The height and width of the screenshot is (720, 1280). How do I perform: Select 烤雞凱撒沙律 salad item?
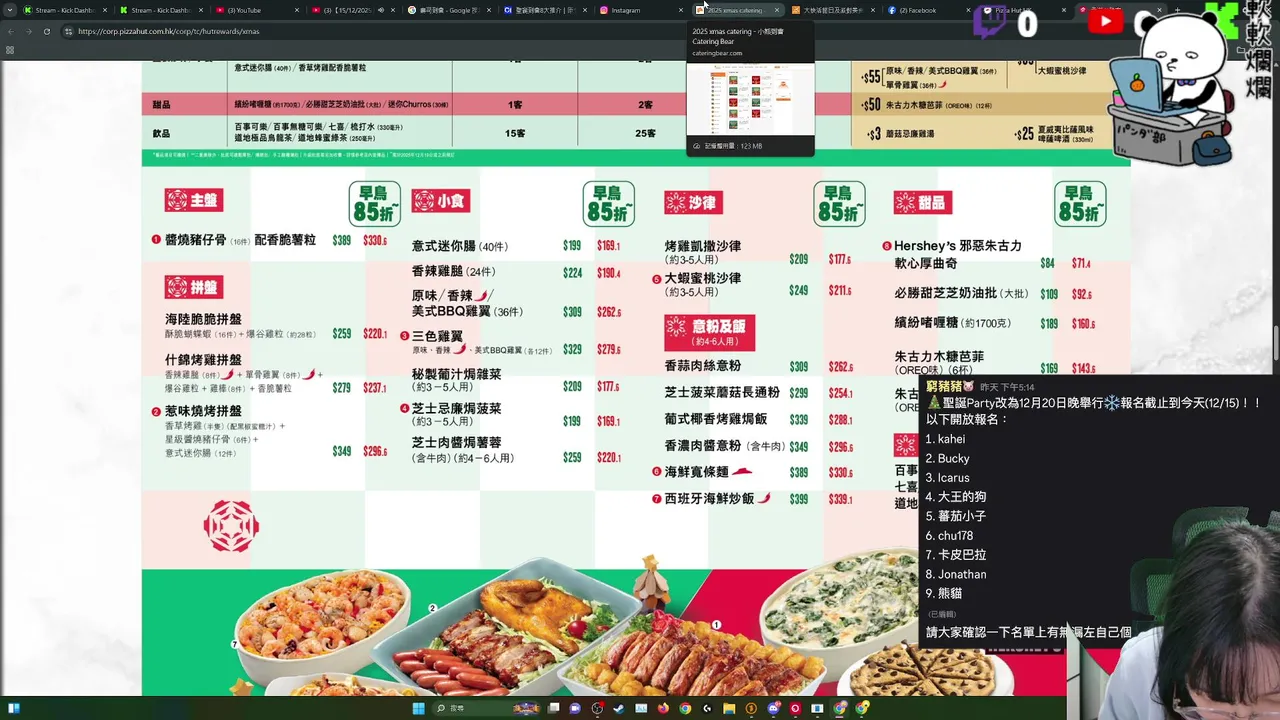click(703, 253)
